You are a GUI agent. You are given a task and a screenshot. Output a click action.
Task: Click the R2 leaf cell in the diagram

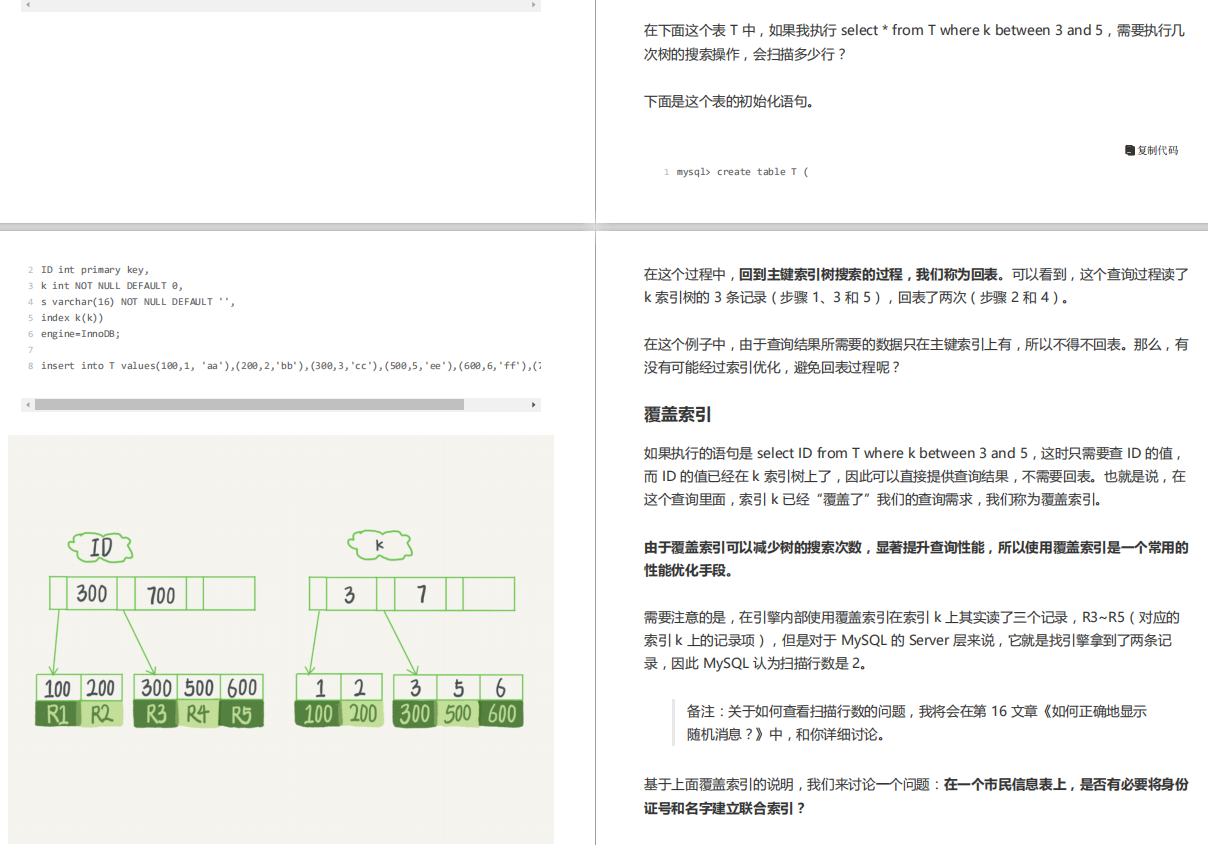(x=101, y=714)
